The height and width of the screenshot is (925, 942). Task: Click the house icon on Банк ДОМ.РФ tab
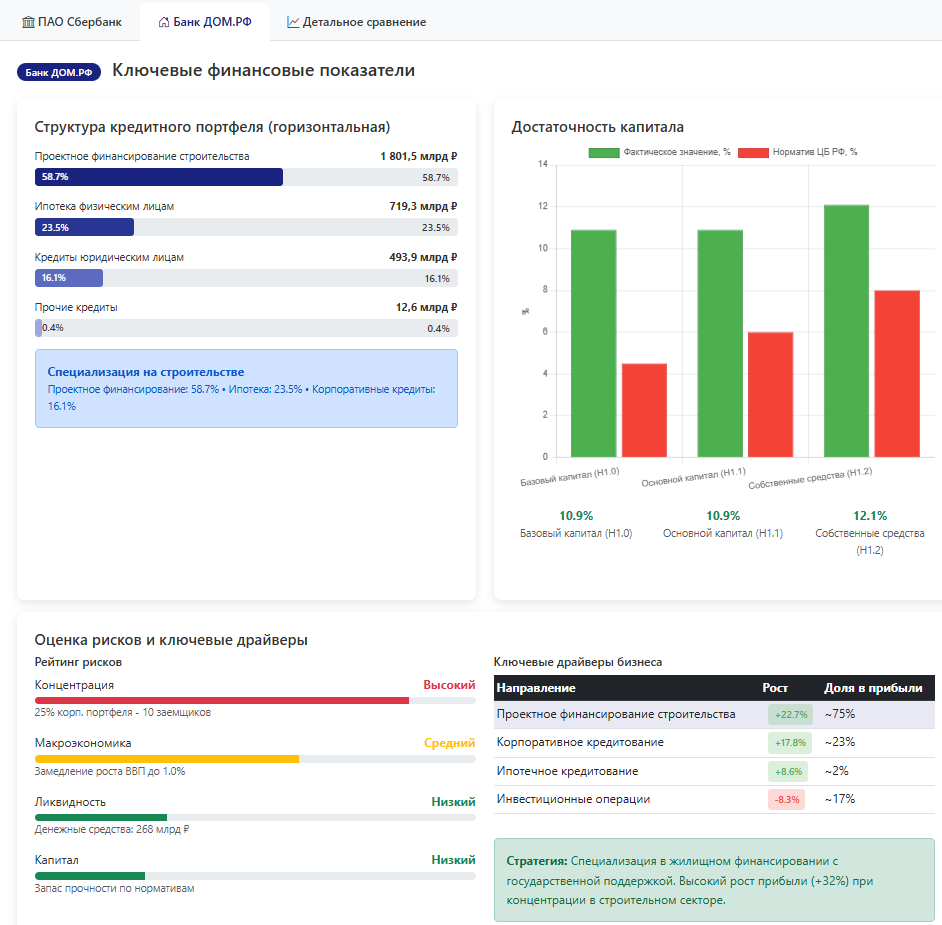(164, 22)
